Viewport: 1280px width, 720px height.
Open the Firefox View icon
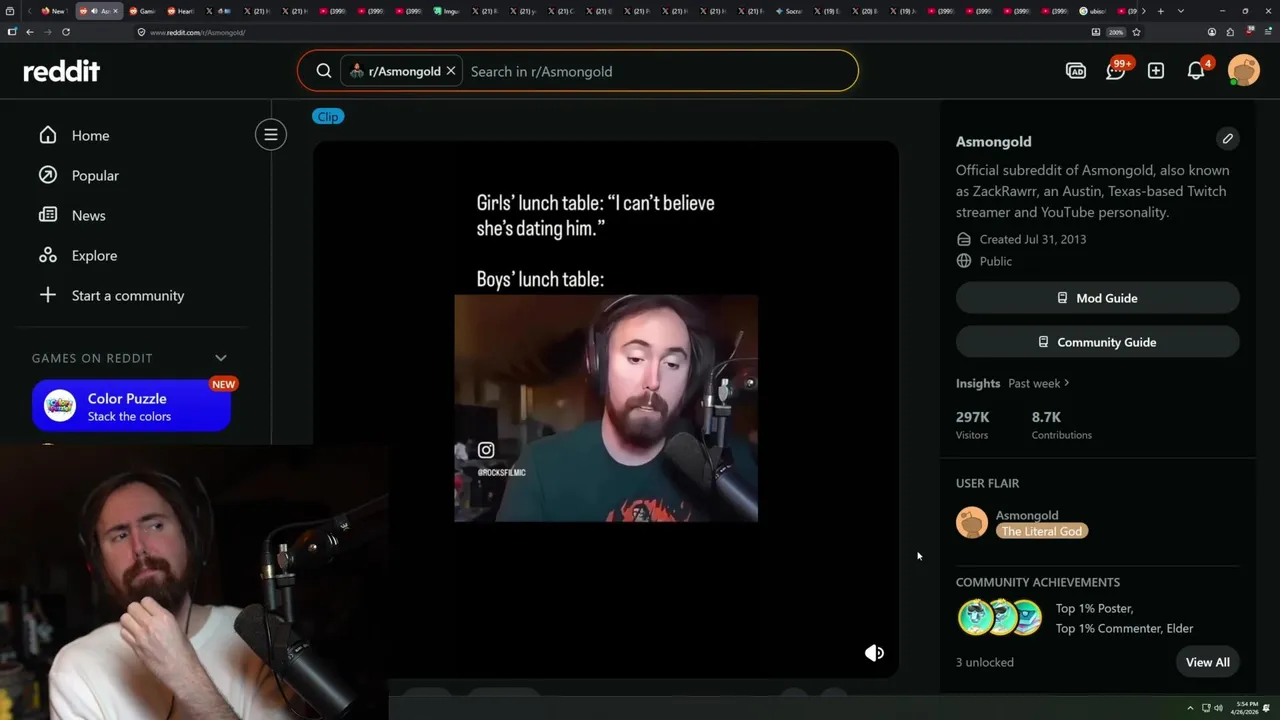12,11
